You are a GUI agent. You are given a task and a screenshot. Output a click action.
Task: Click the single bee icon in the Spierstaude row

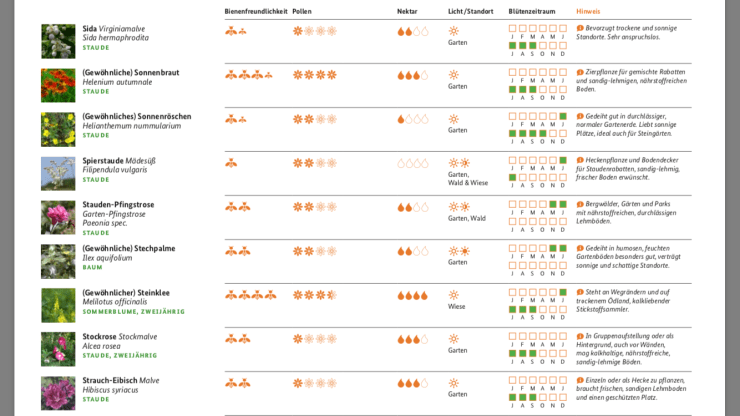point(231,163)
